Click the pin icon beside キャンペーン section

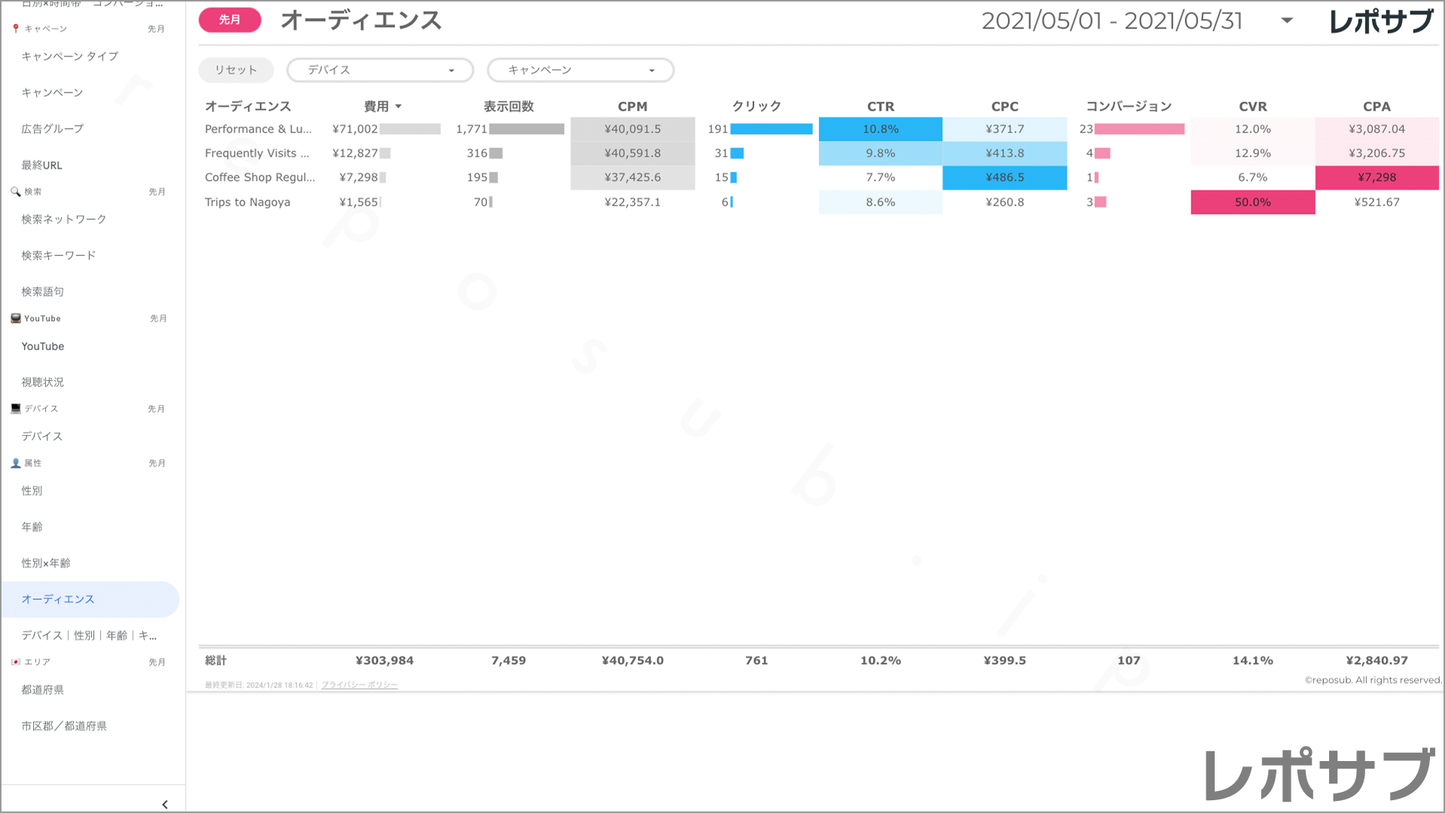tap(15, 29)
